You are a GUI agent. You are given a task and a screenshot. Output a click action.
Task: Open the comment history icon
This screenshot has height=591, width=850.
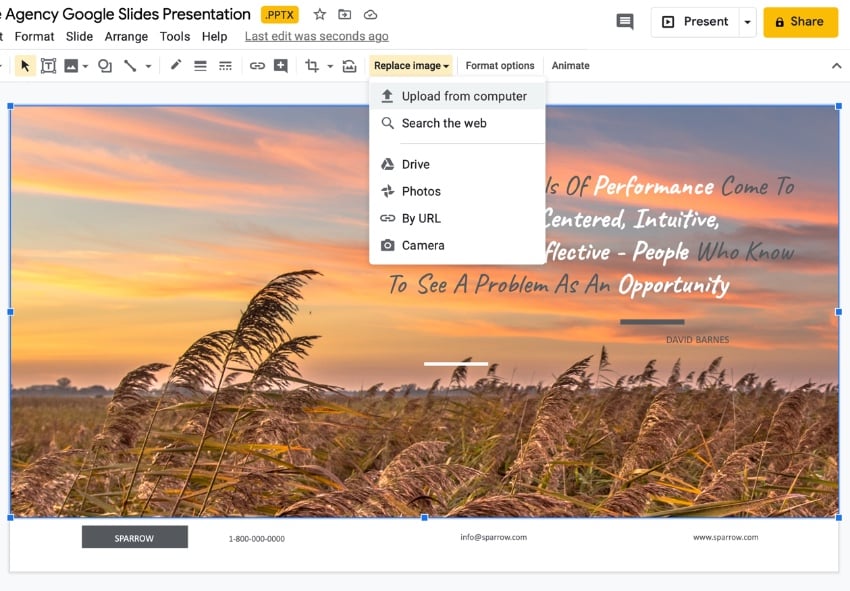[625, 22]
